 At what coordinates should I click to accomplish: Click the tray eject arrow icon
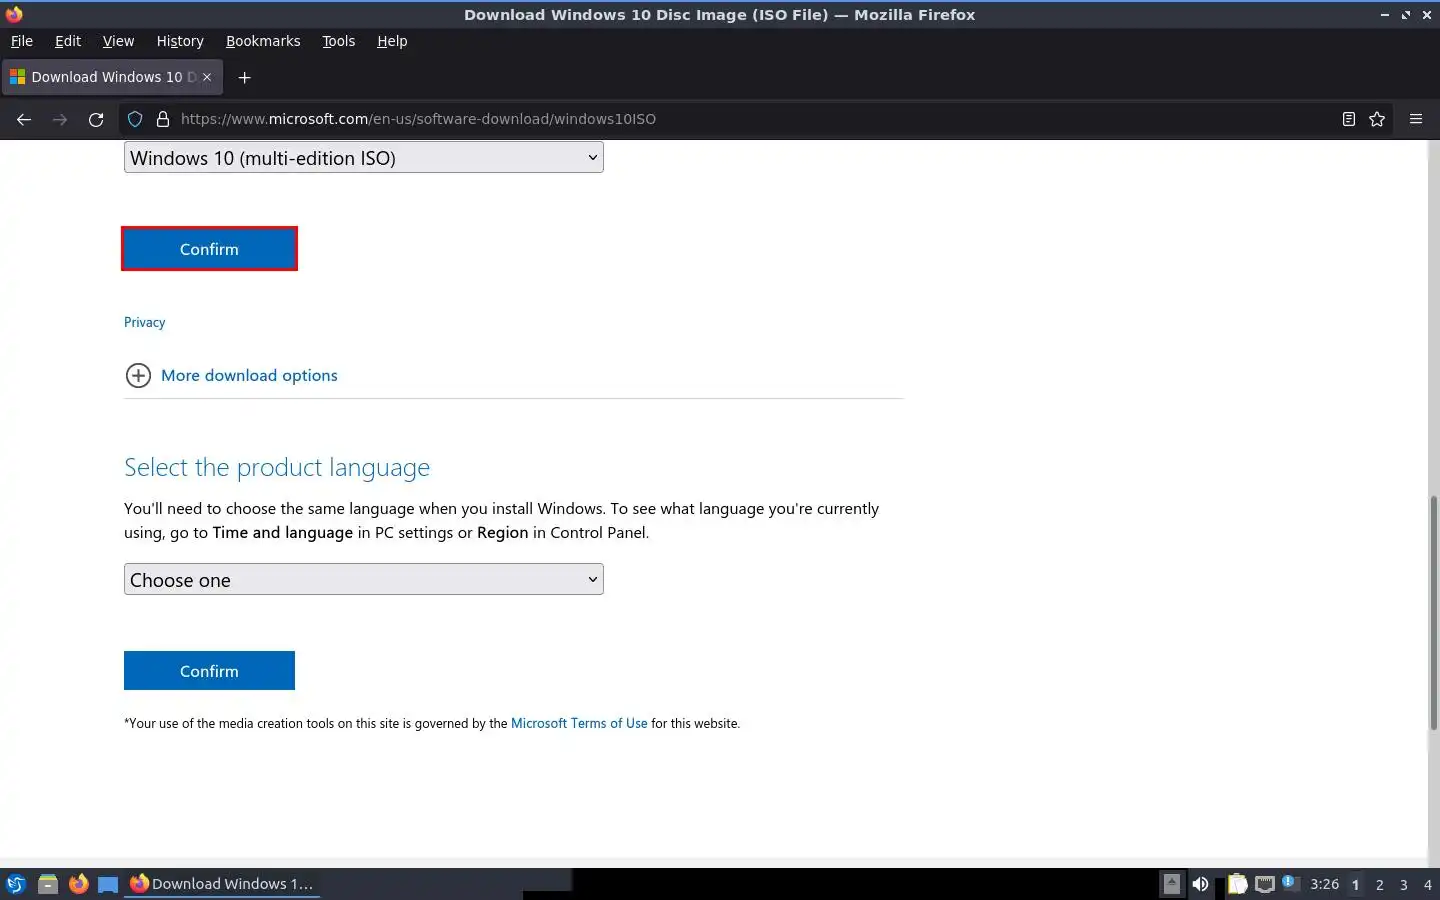(1171, 884)
